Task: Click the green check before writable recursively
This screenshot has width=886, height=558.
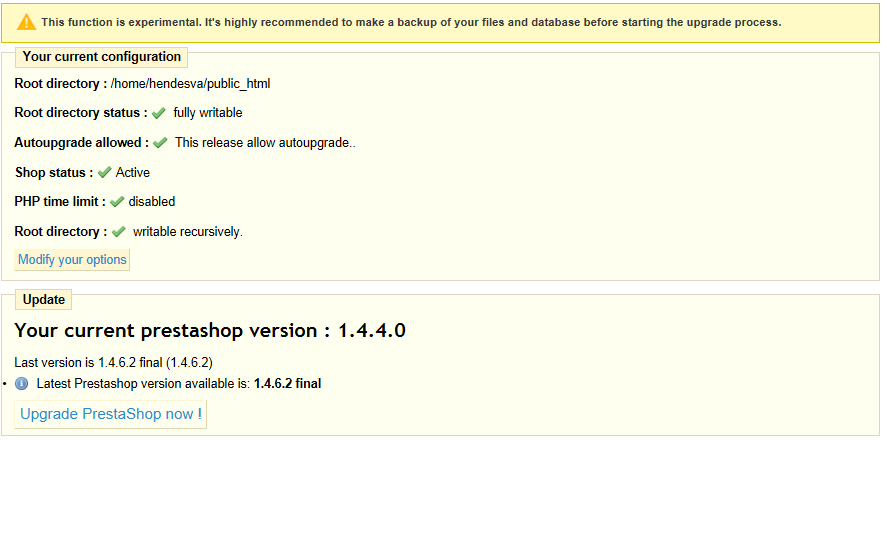Action: (x=119, y=232)
